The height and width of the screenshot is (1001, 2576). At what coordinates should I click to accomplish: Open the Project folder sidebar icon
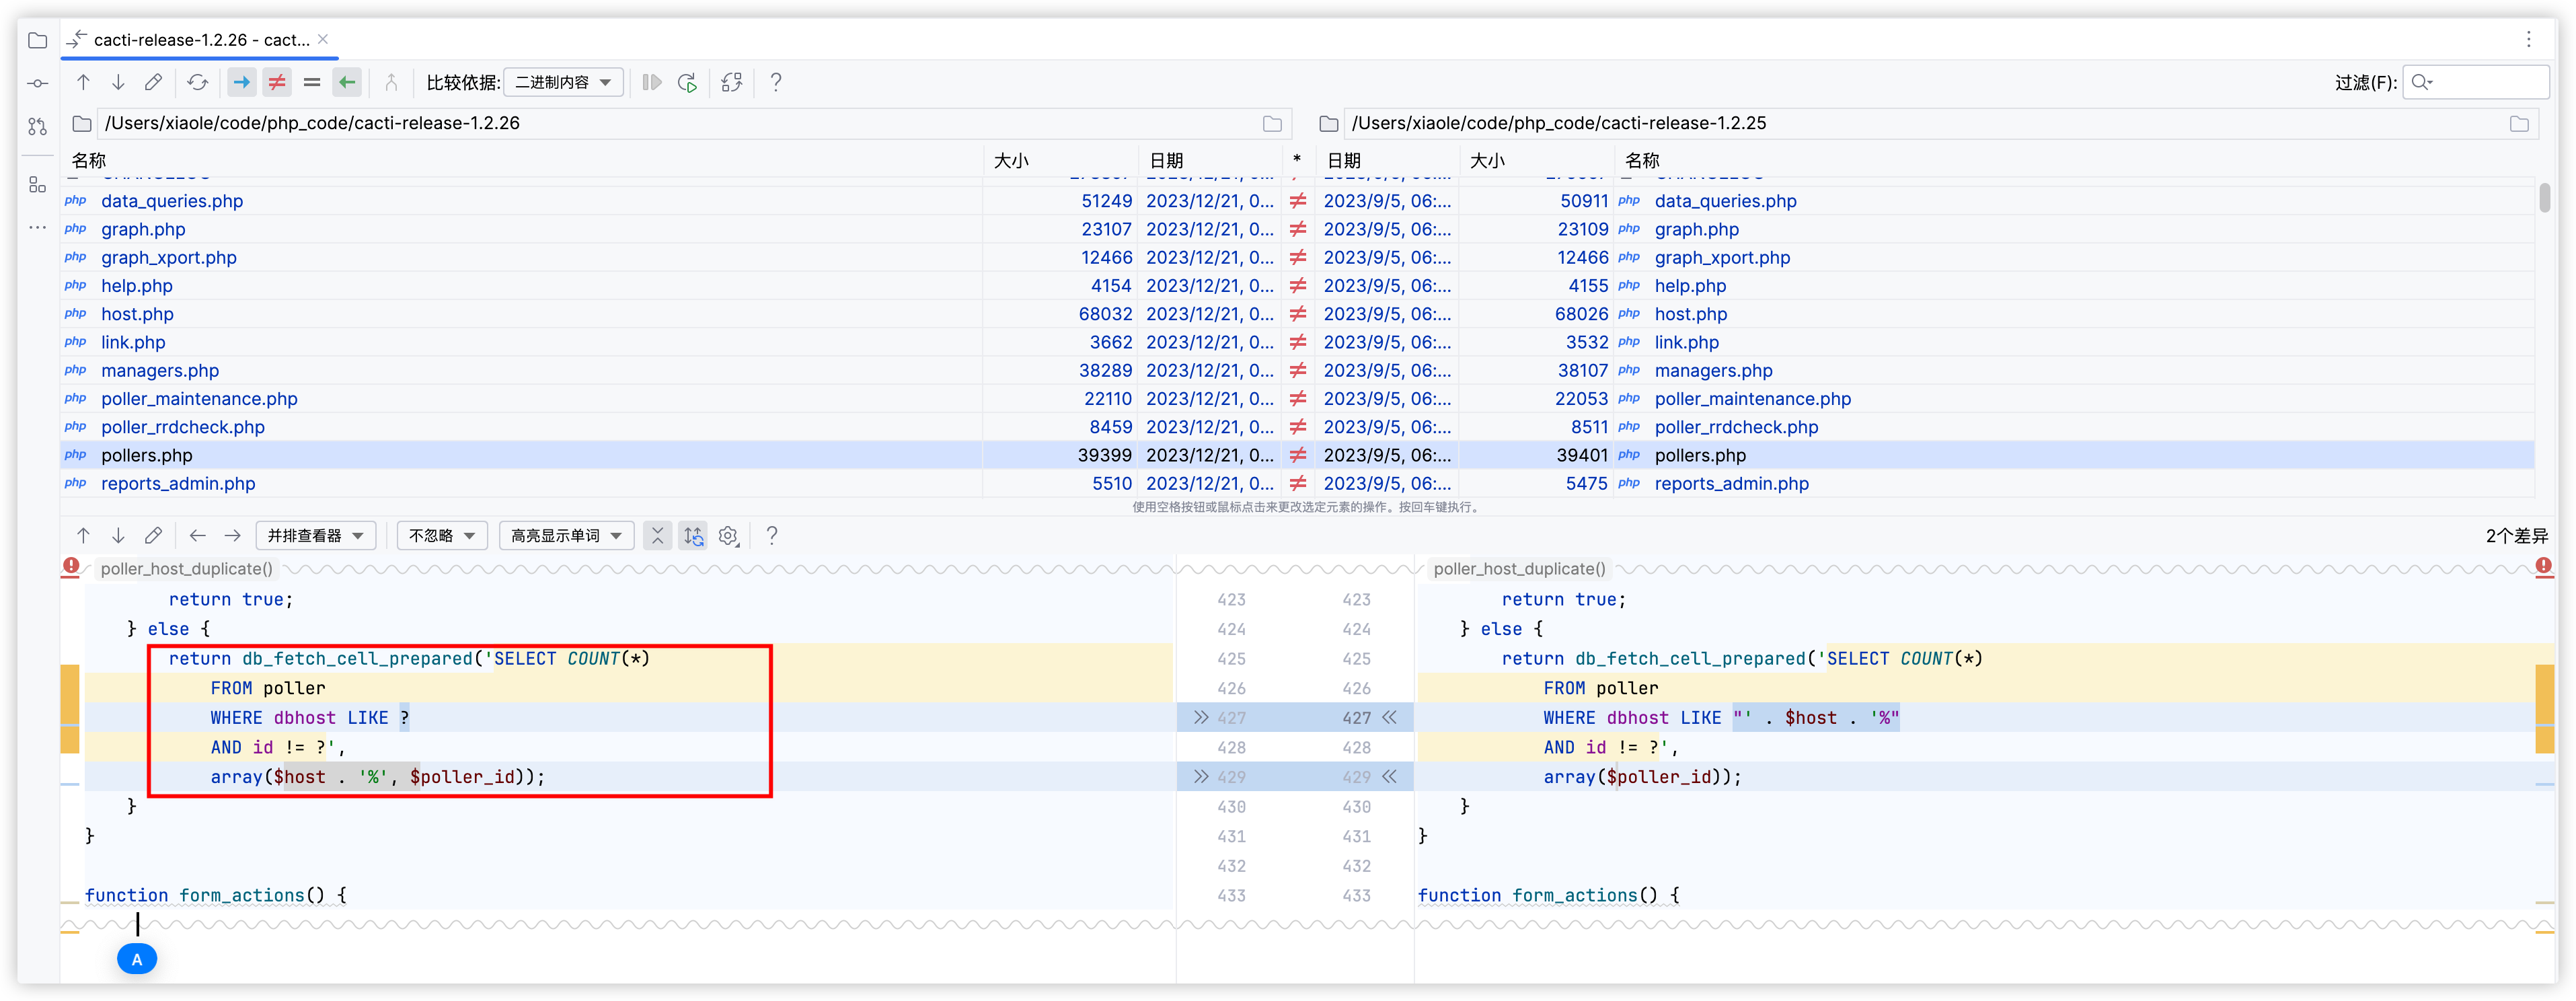click(38, 41)
